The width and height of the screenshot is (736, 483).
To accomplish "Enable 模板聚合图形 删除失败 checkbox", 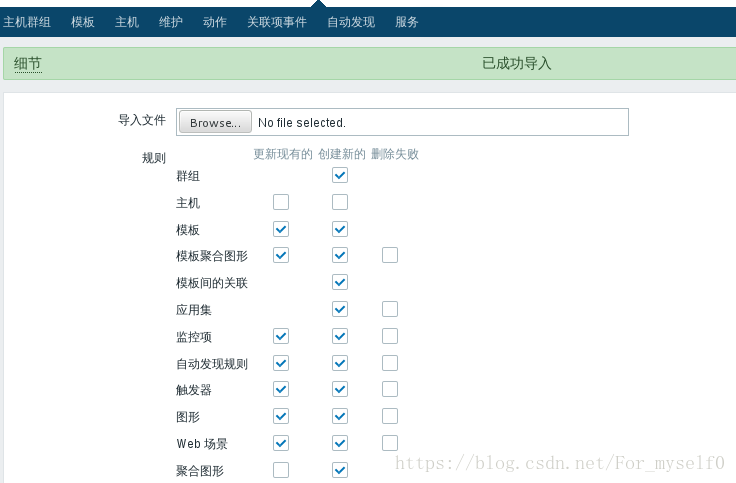I will click(390, 255).
